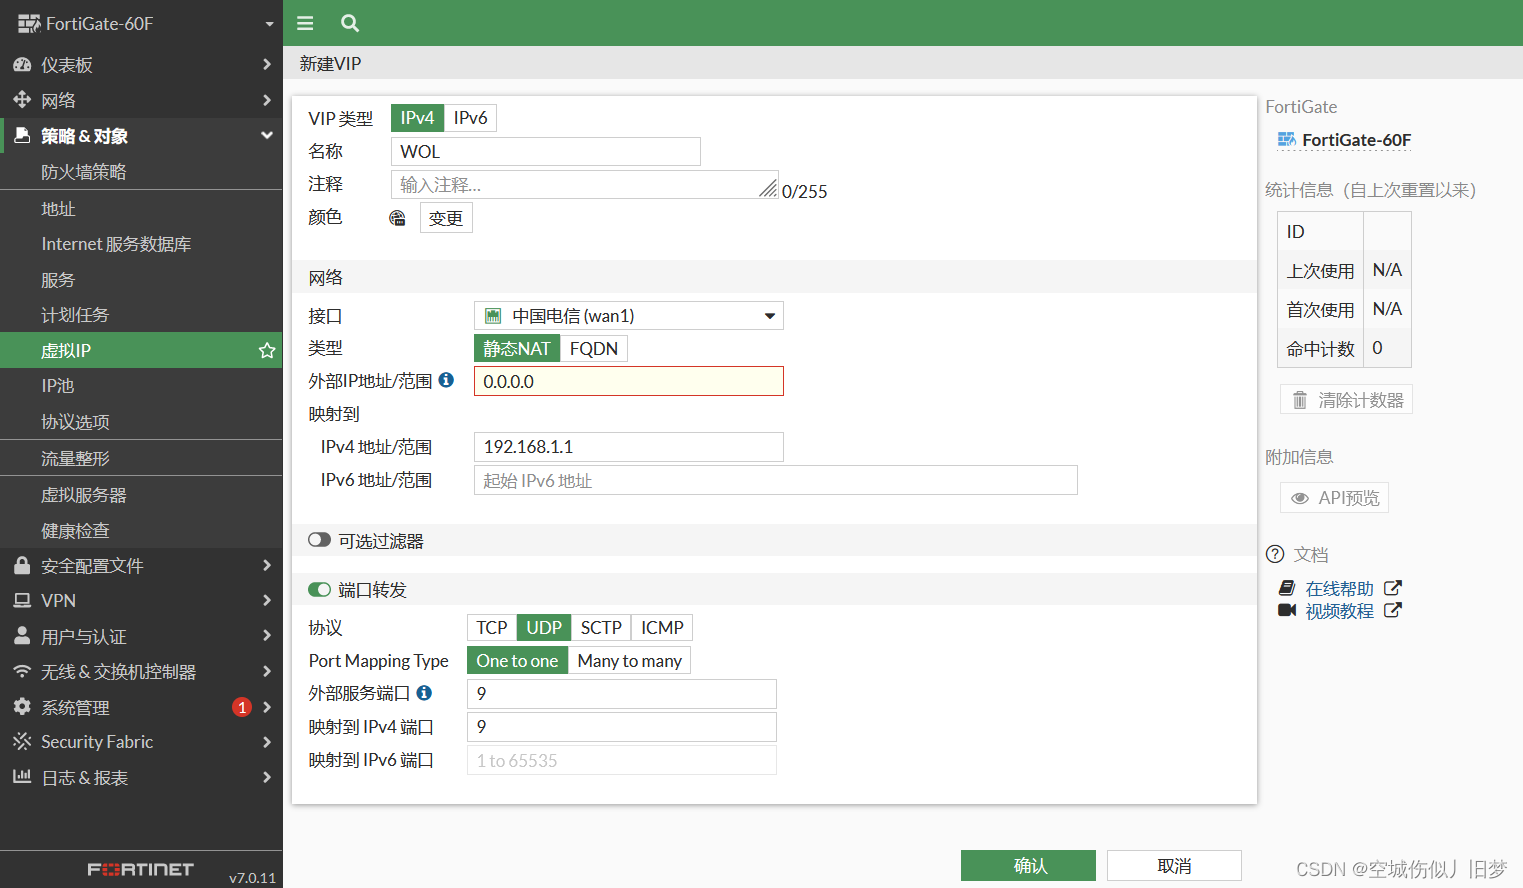The height and width of the screenshot is (888, 1523).
Task: Select IPv4 VIP type
Action: 417,118
